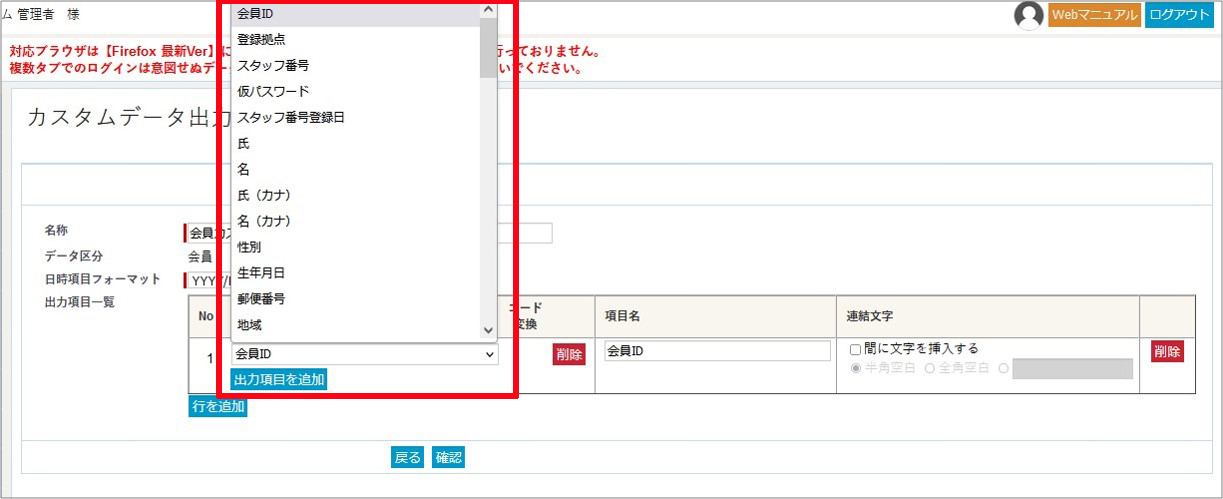This screenshot has width=1223, height=499.
Task: Click the dropdown list scrollbar thumb
Action: pyautogui.click(x=488, y=48)
